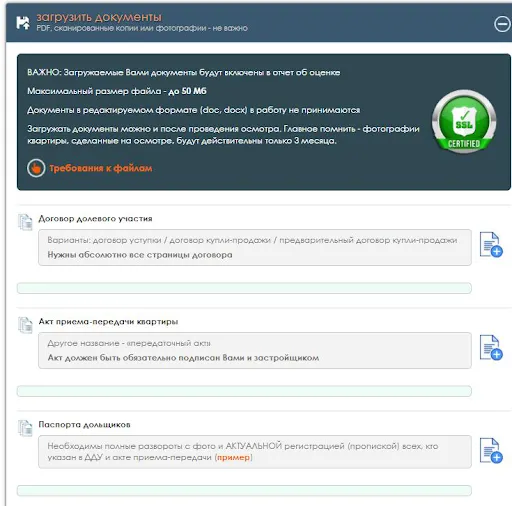512x506 pixels.
Task: Open the Требования к файлам link
Action: [101, 168]
